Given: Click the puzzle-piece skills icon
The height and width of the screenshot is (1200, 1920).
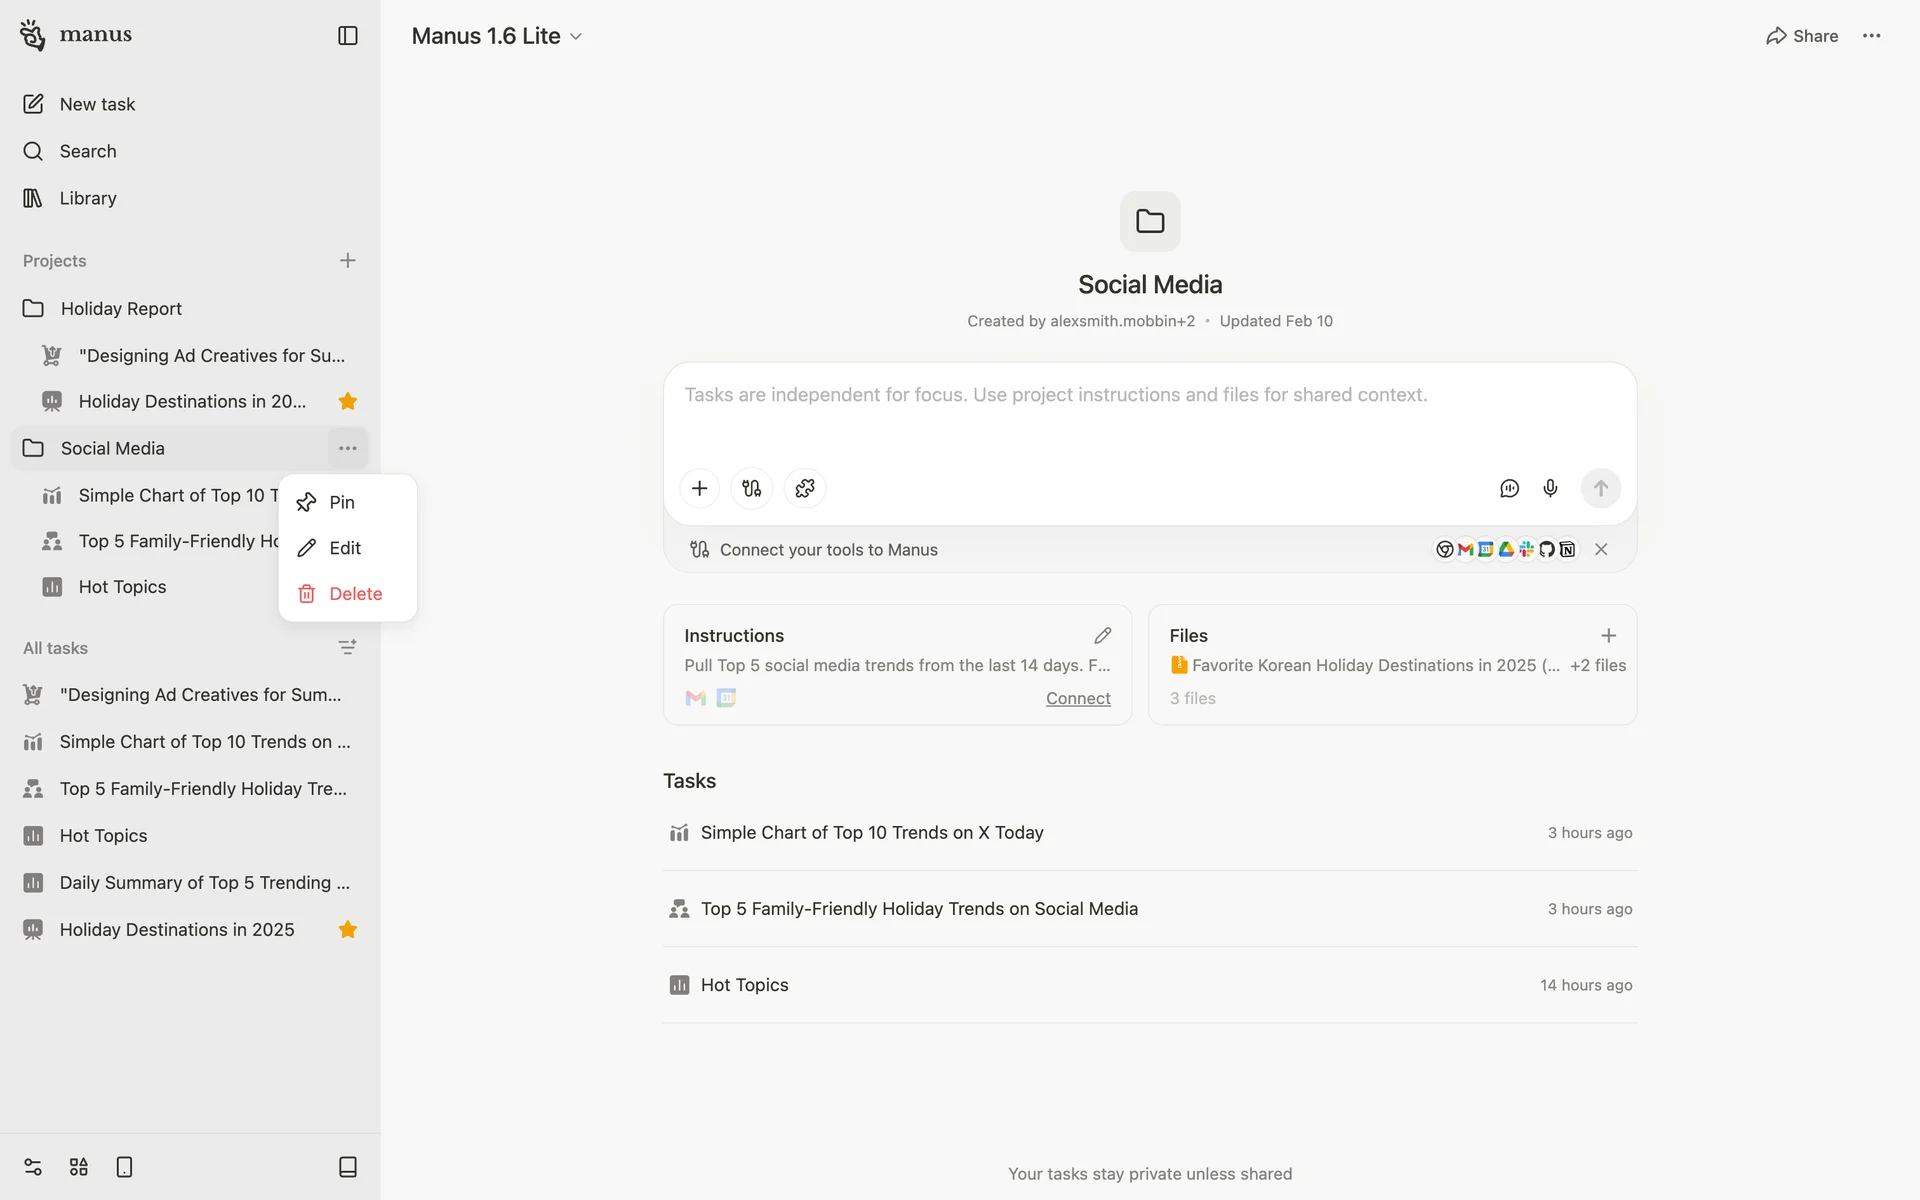Looking at the screenshot, I should point(805,488).
